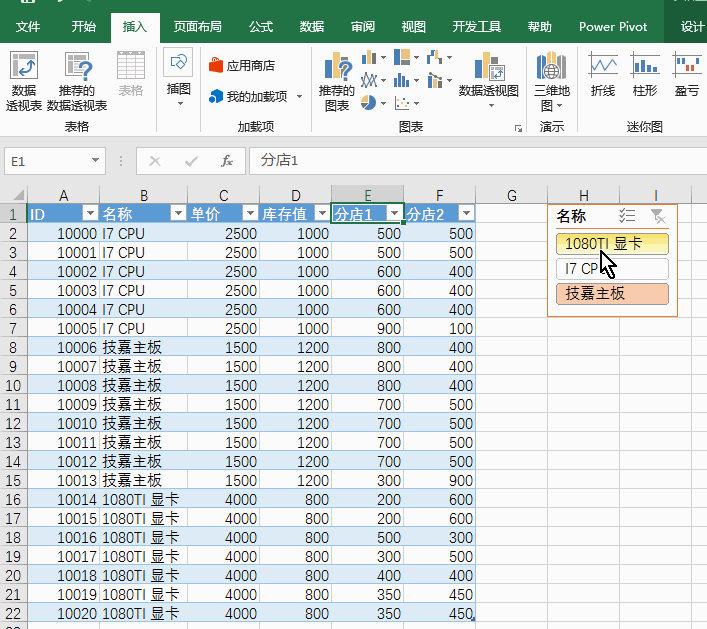This screenshot has width=707, height=629.
Task: Expand the Name Box dropdown
Action: pos(95,161)
